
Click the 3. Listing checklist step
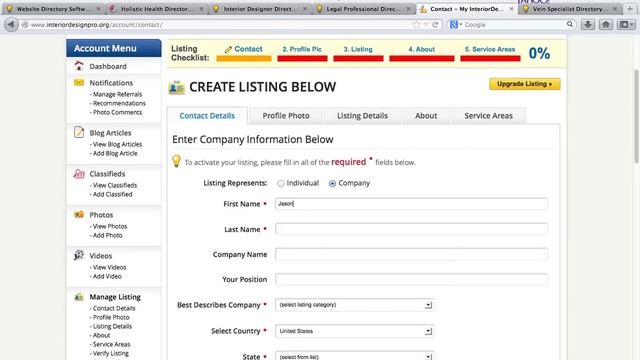[x=358, y=49]
